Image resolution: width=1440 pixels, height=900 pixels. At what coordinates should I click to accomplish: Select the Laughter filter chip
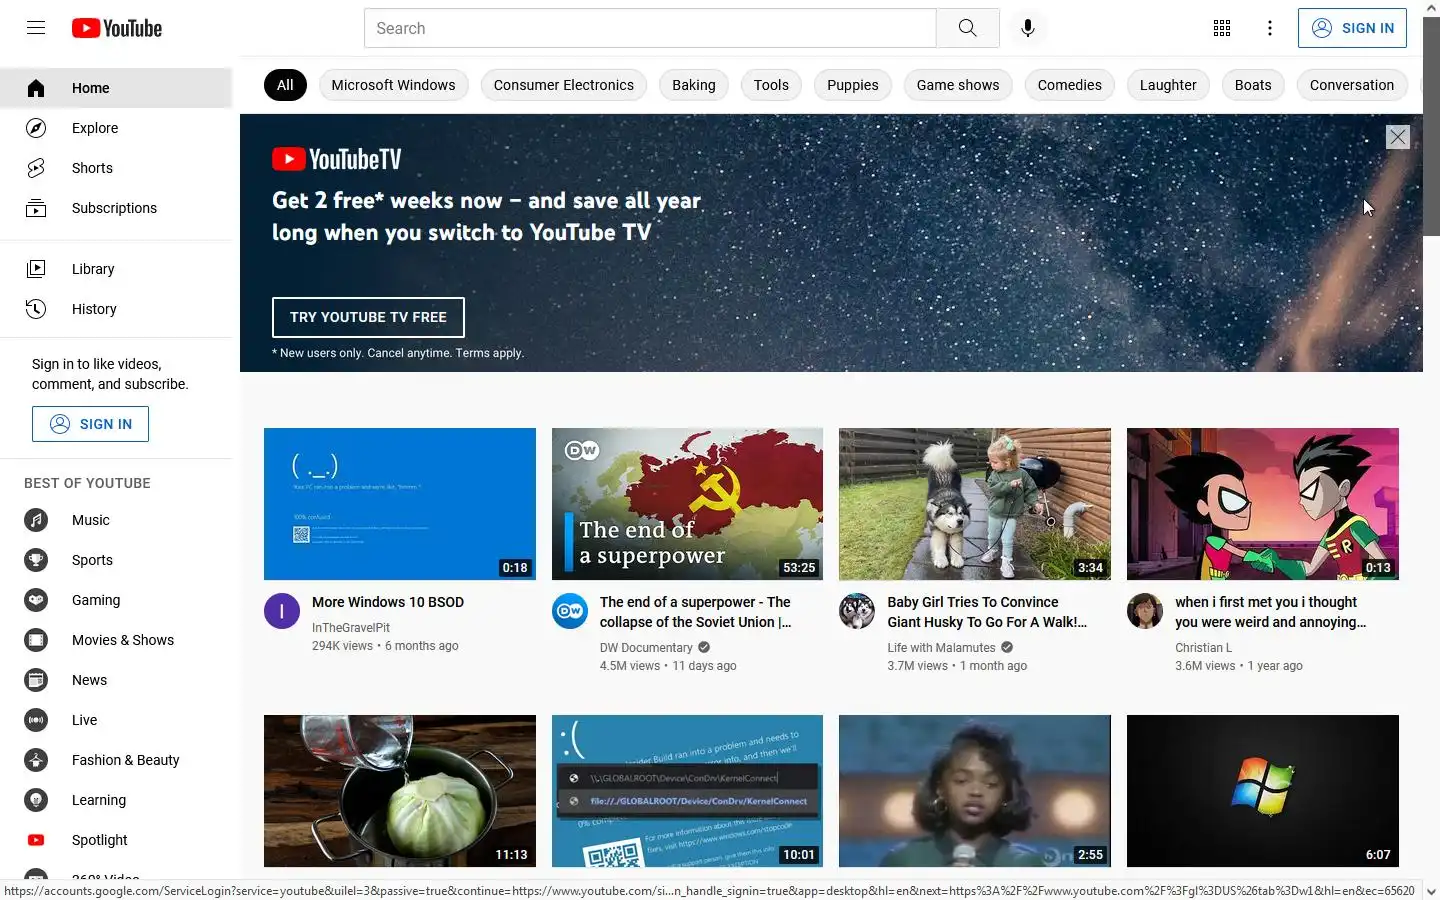[x=1168, y=85]
